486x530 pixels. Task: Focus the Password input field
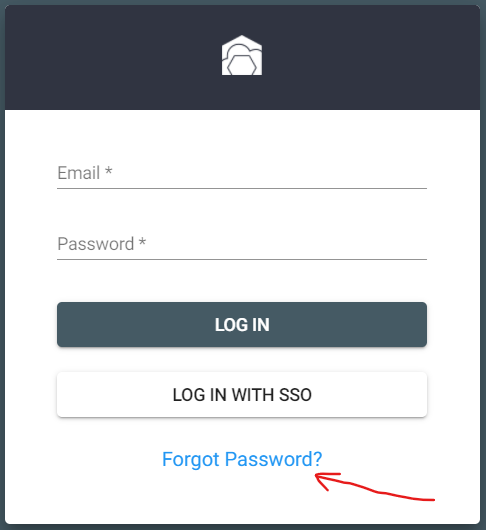(242, 244)
